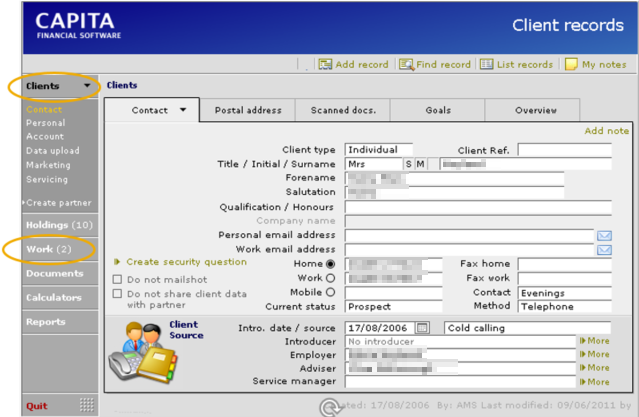Enable the Do not mailshot checkbox
This screenshot has height=417, width=639.
[117, 280]
